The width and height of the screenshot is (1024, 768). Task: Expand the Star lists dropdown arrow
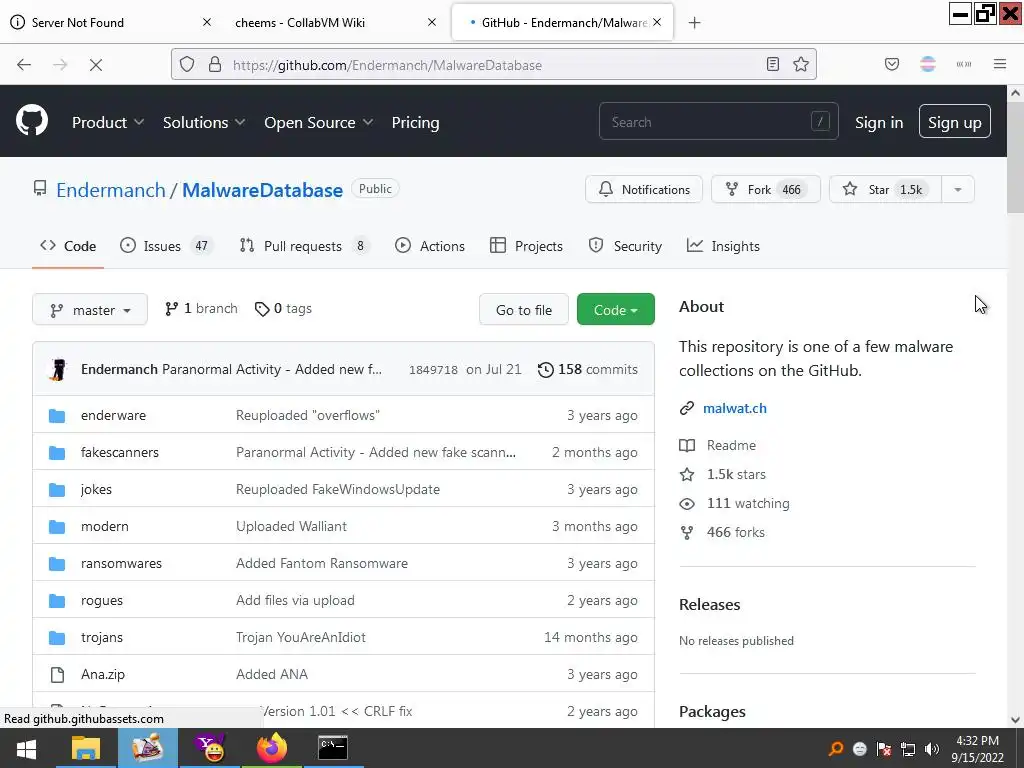[957, 189]
